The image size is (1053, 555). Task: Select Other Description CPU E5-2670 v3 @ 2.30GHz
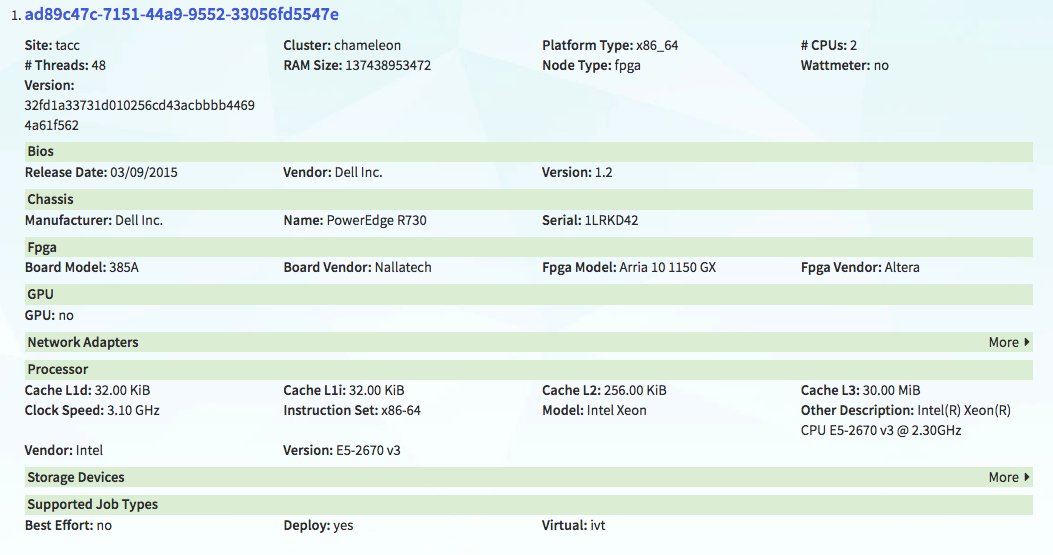pyautogui.click(x=881, y=430)
